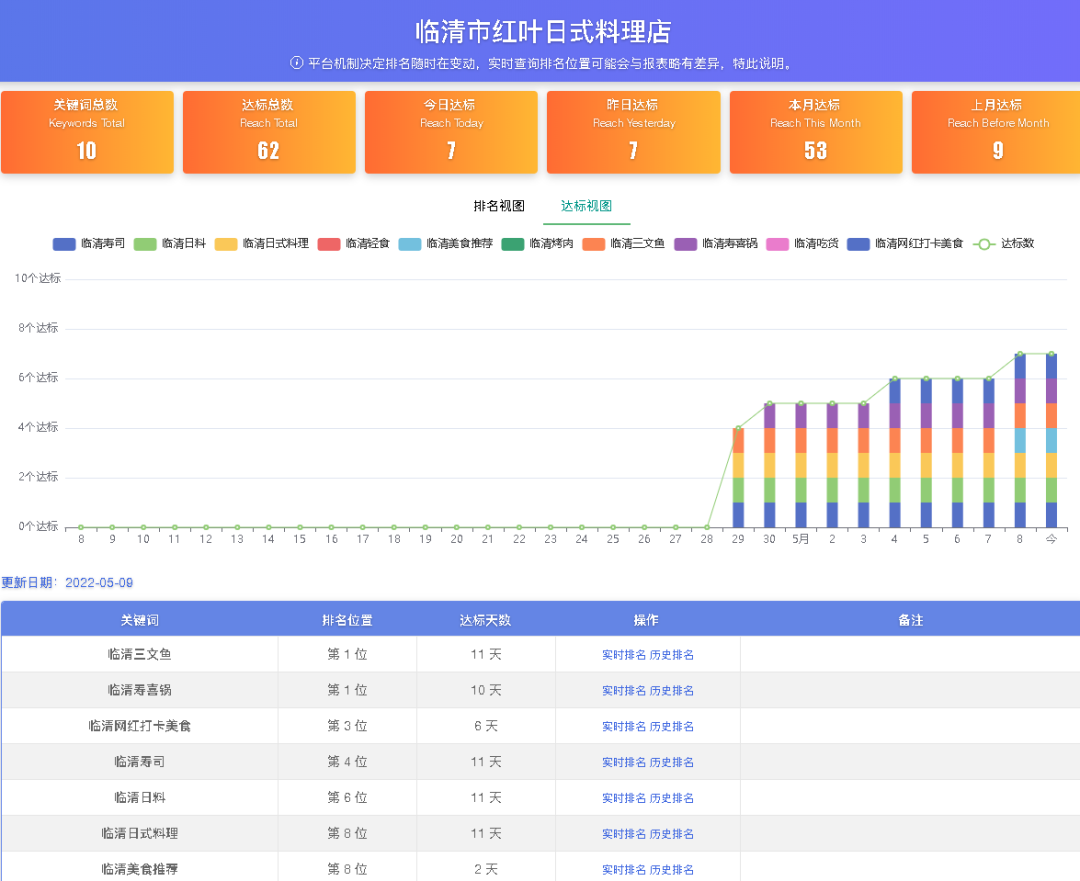Click the 关键词总数 stat card

tap(87, 132)
